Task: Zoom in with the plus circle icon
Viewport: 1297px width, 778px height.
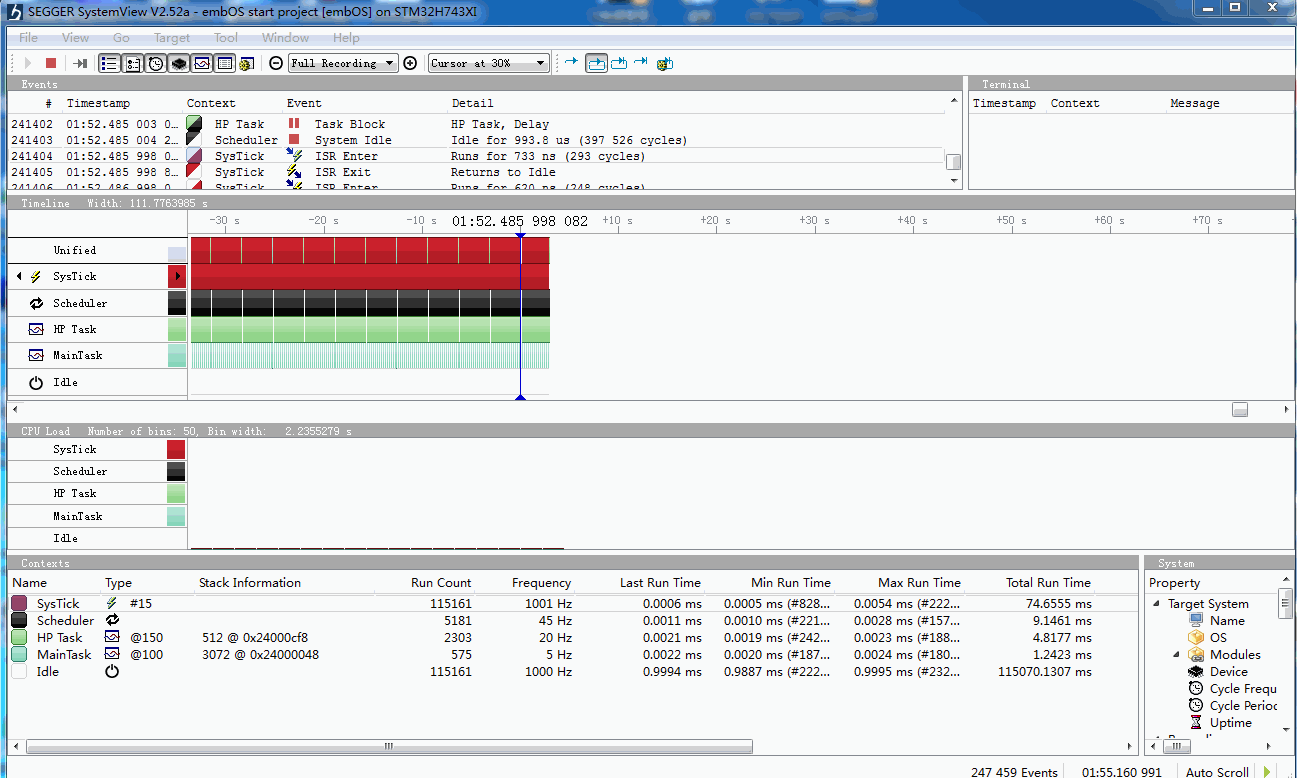Action: click(x=410, y=63)
